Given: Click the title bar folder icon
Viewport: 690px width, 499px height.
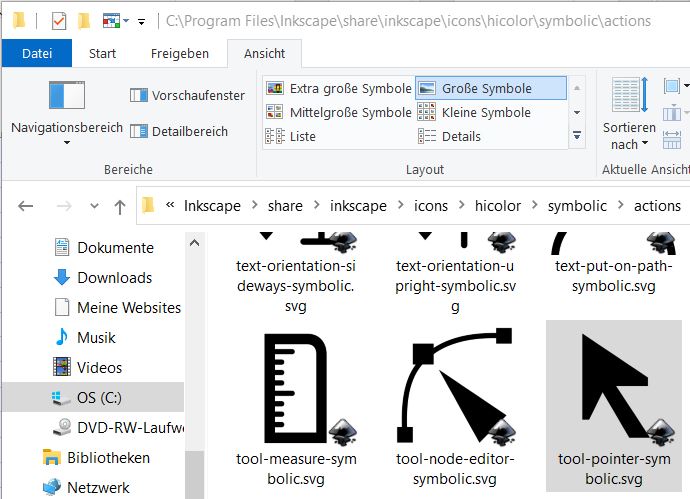Looking at the screenshot, I should (x=18, y=21).
